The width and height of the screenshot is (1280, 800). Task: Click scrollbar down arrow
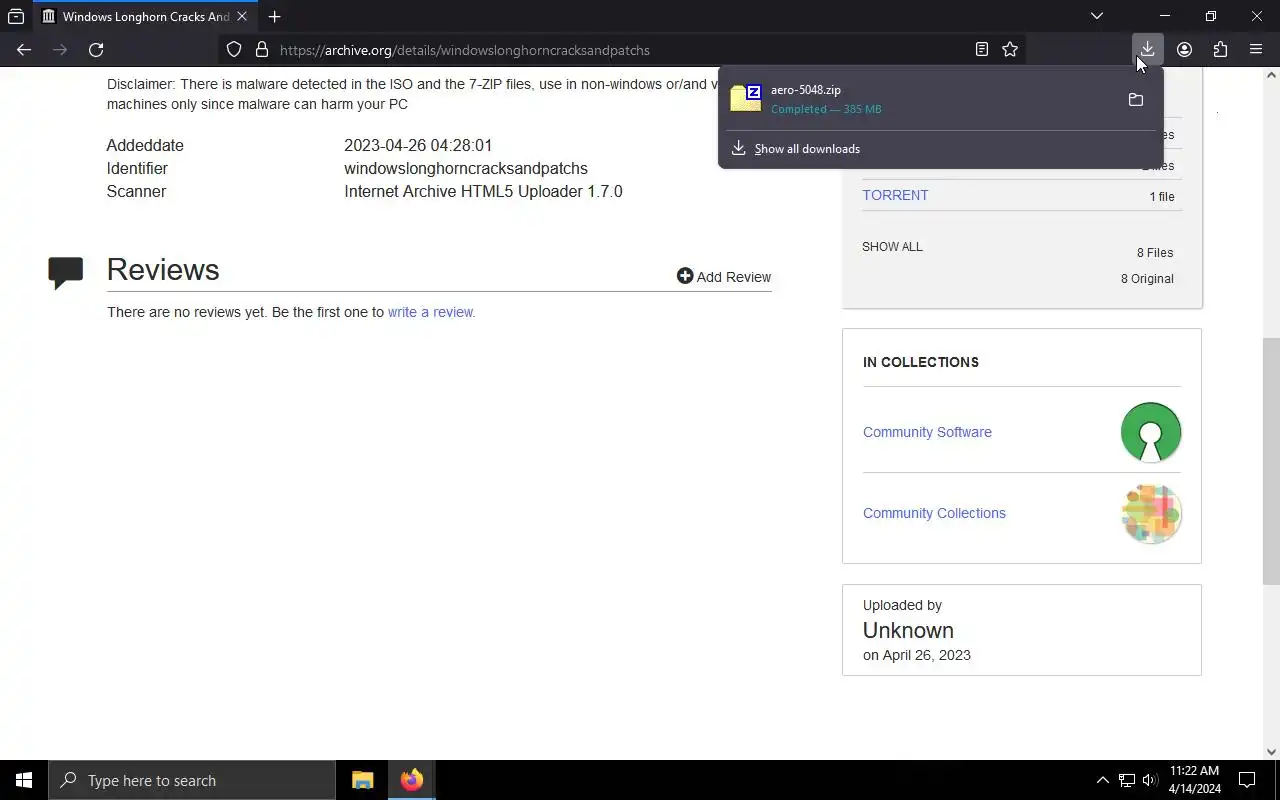[1271, 752]
